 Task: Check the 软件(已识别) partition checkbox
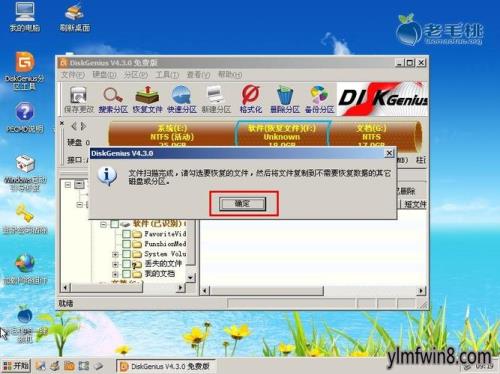[115, 224]
